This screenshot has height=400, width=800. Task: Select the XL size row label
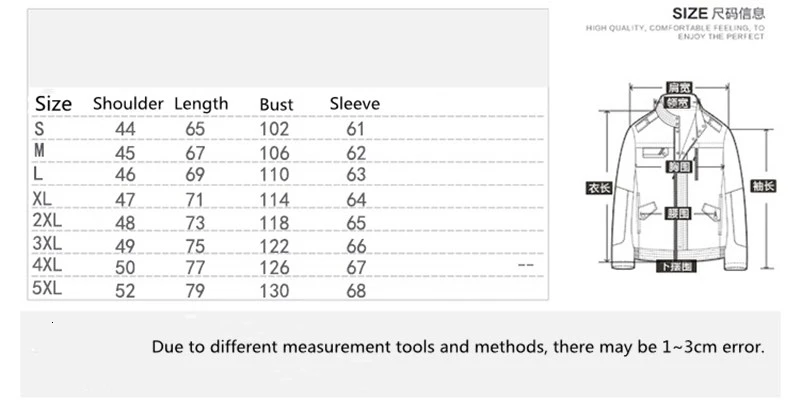42,198
